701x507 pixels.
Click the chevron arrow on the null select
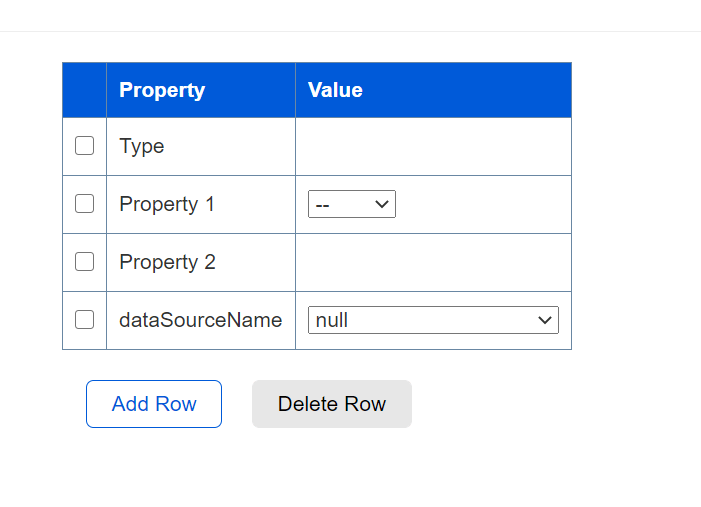(545, 320)
